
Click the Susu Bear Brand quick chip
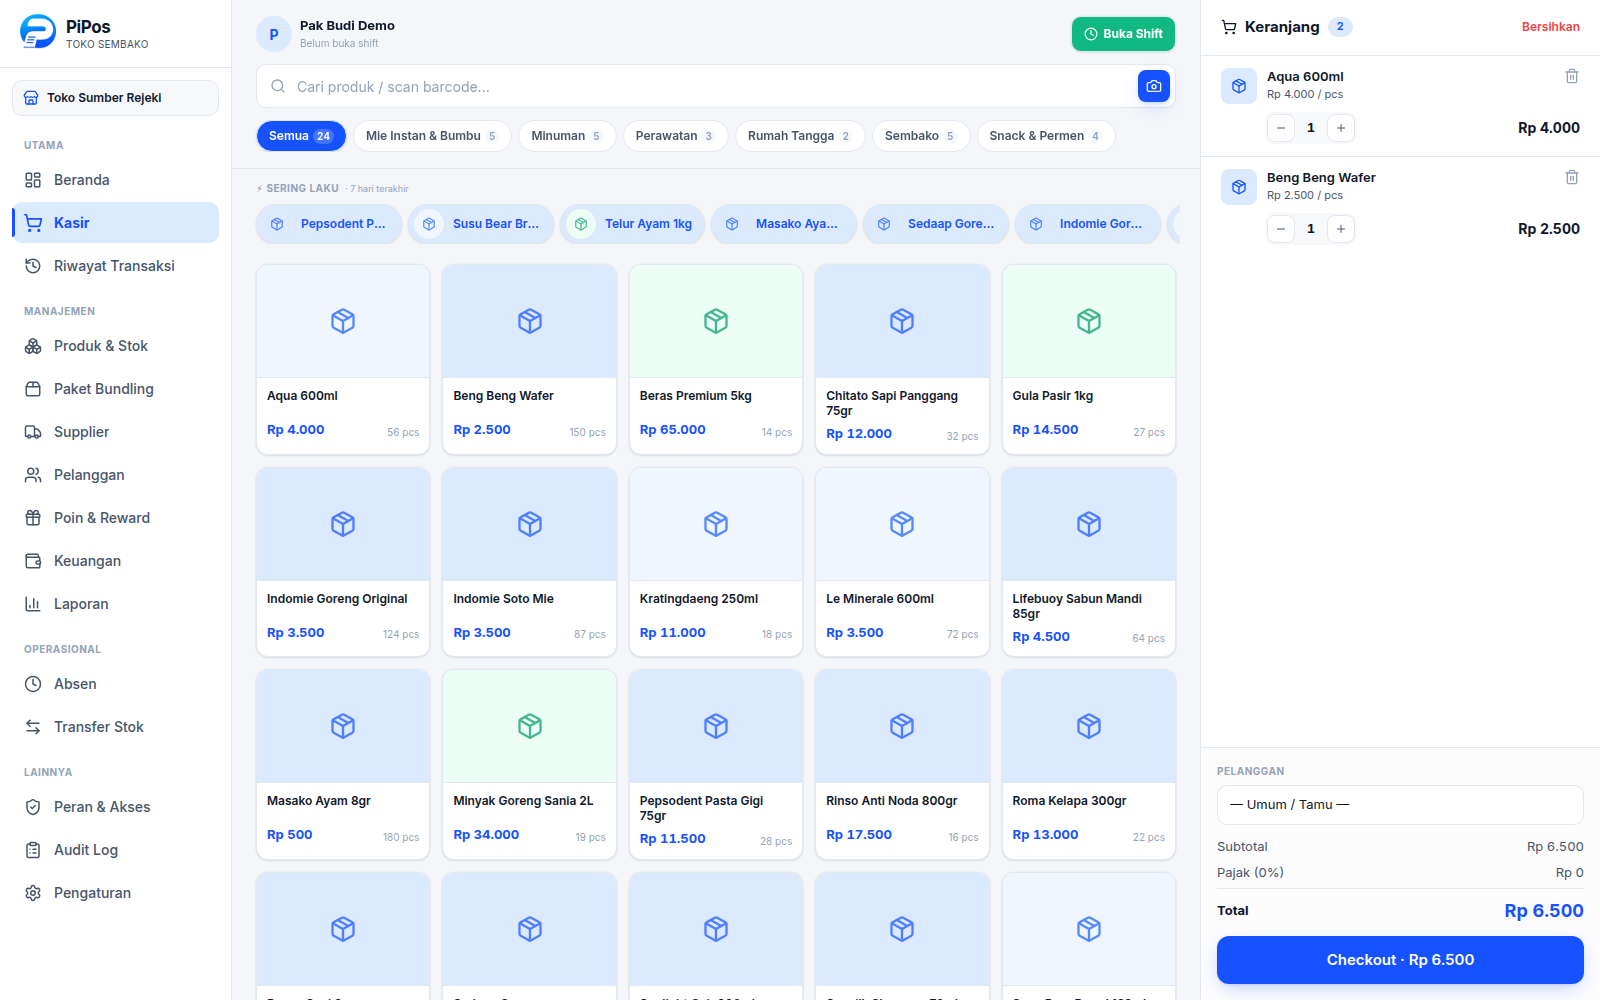coord(481,224)
